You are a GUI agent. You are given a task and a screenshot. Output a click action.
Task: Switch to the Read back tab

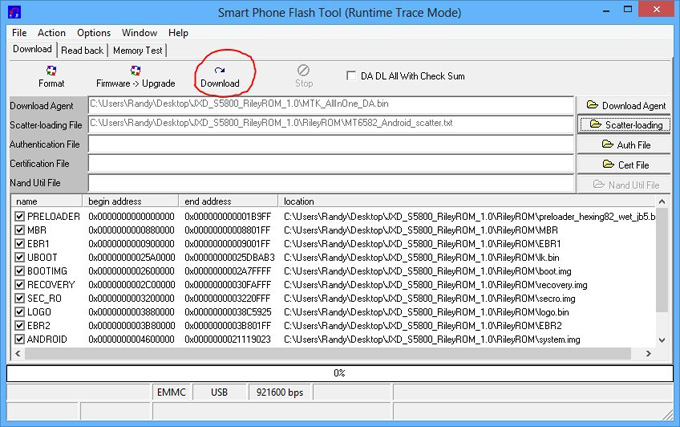(82, 50)
